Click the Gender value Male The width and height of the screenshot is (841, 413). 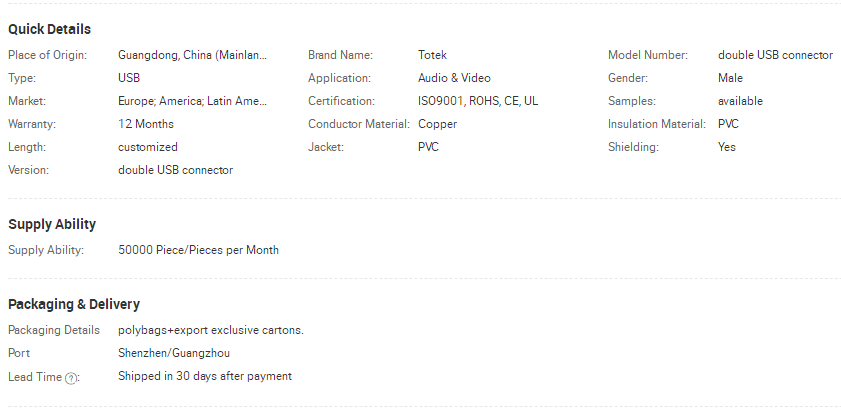tap(730, 78)
